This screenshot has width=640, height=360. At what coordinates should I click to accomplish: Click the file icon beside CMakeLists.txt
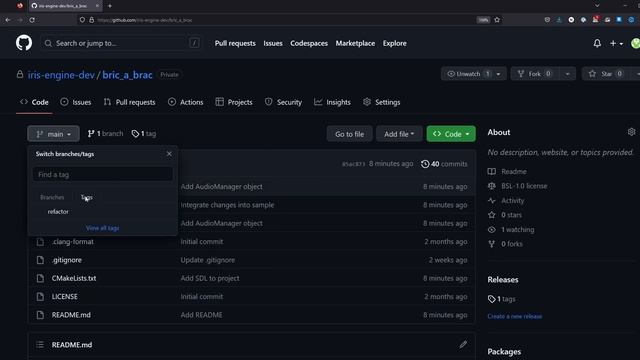(x=40, y=278)
